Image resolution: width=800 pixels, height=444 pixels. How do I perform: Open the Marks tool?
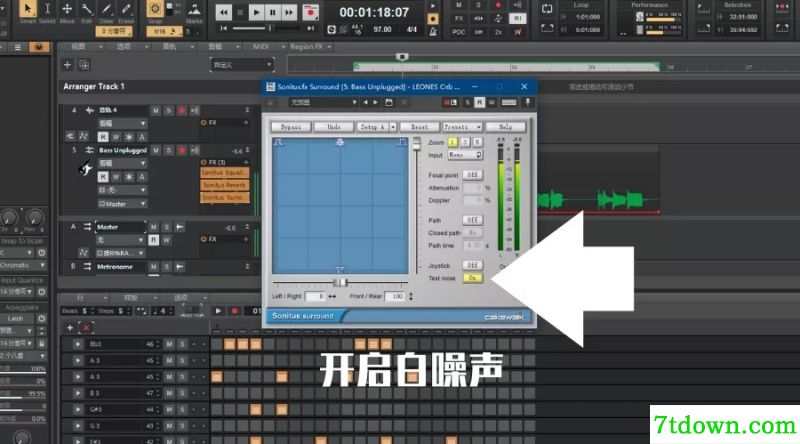(194, 10)
